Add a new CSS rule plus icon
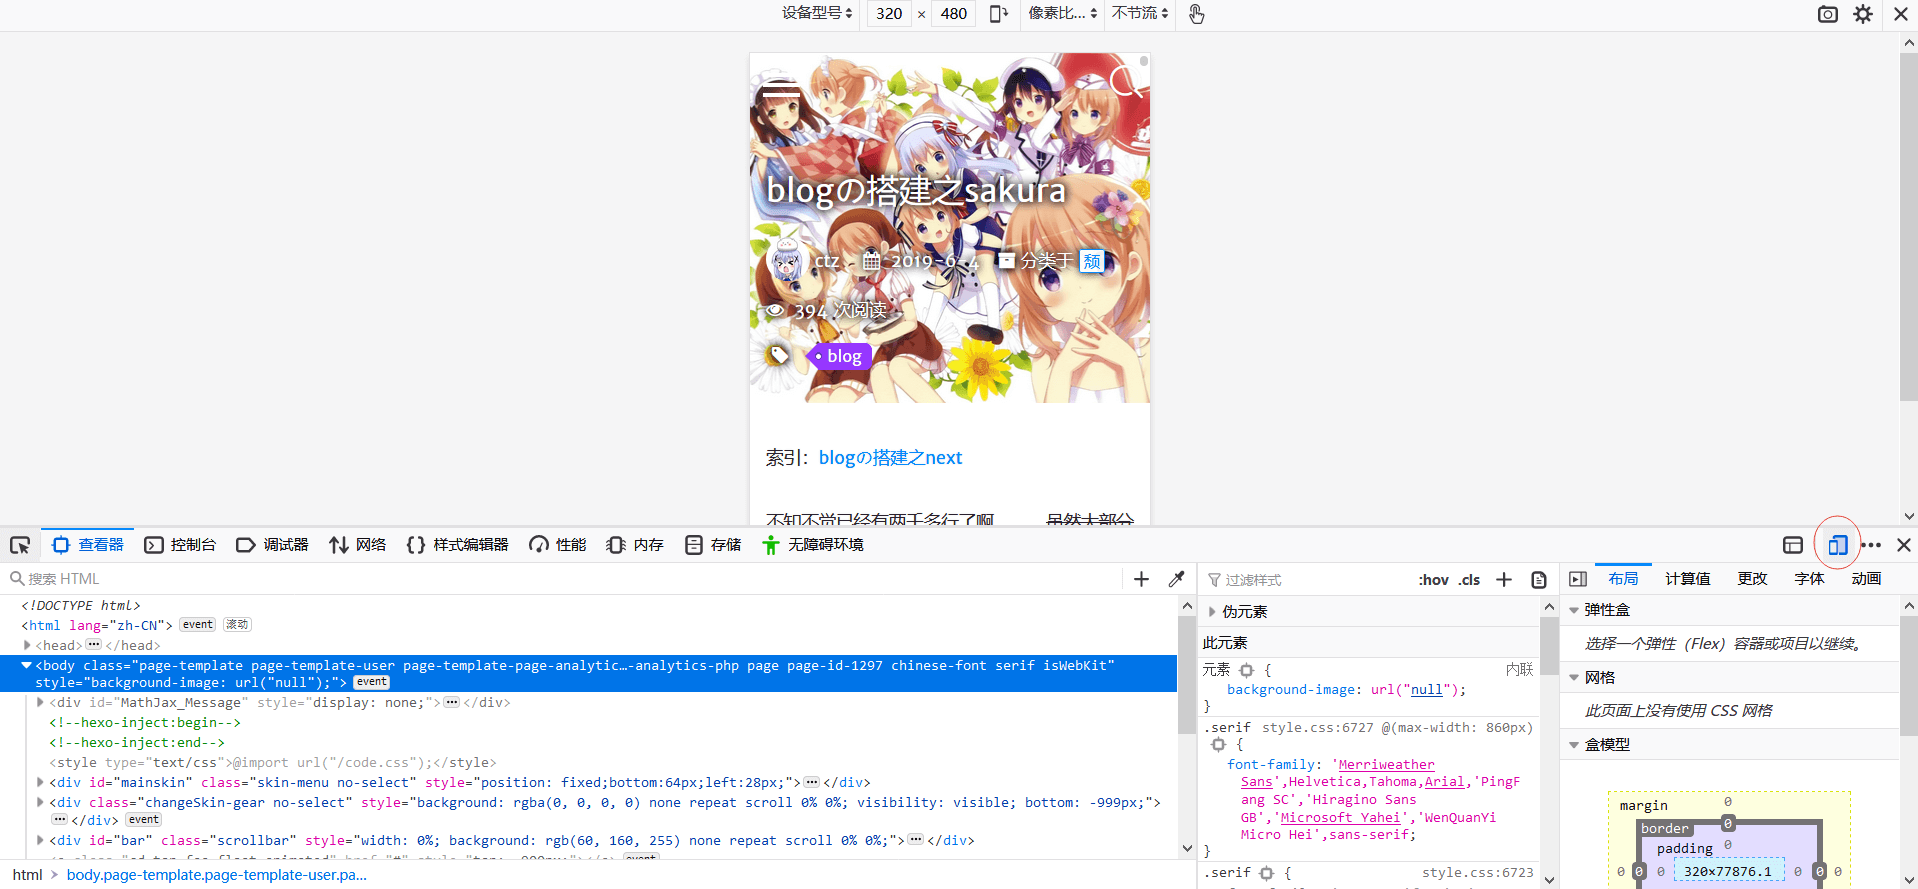This screenshot has height=889, width=1918. (x=1504, y=580)
